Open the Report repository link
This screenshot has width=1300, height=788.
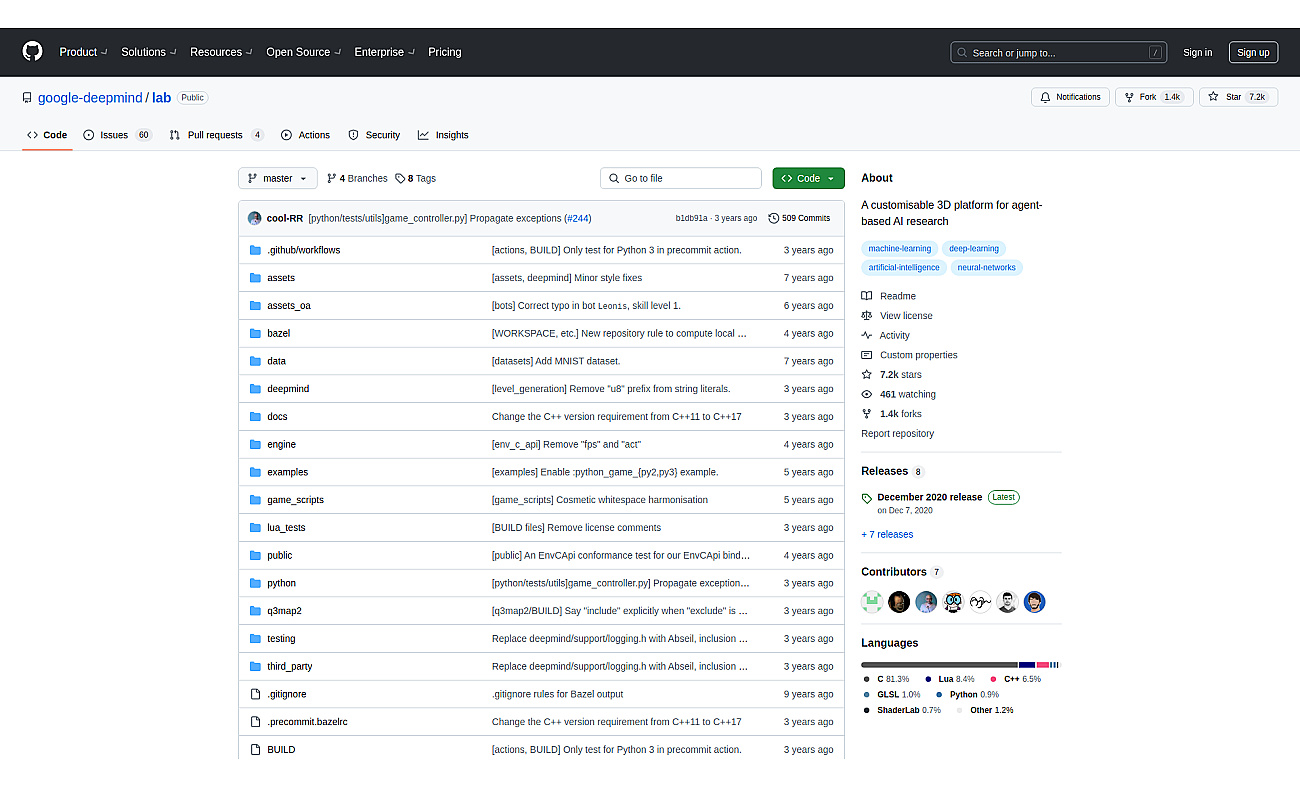tap(897, 434)
